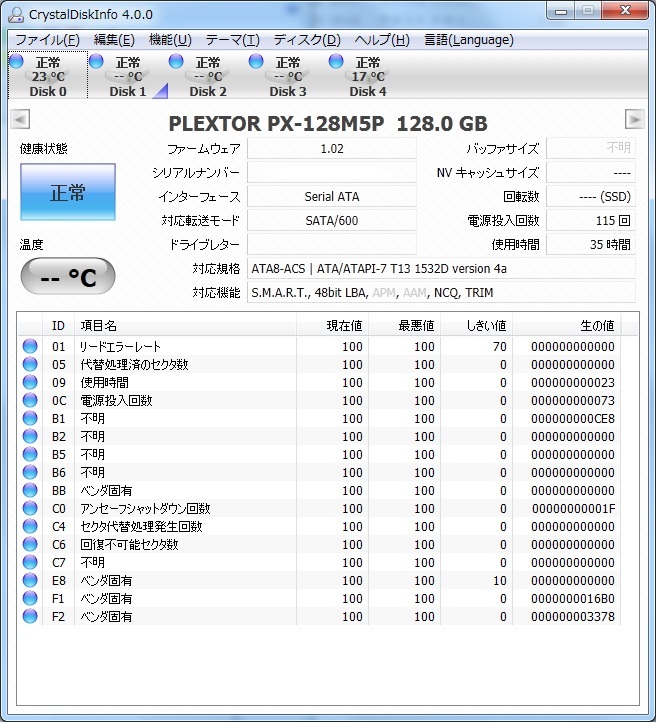The height and width of the screenshot is (722, 656).
Task: Select the C0 アンセーフシャットダウン回数 row
Action: 319,508
